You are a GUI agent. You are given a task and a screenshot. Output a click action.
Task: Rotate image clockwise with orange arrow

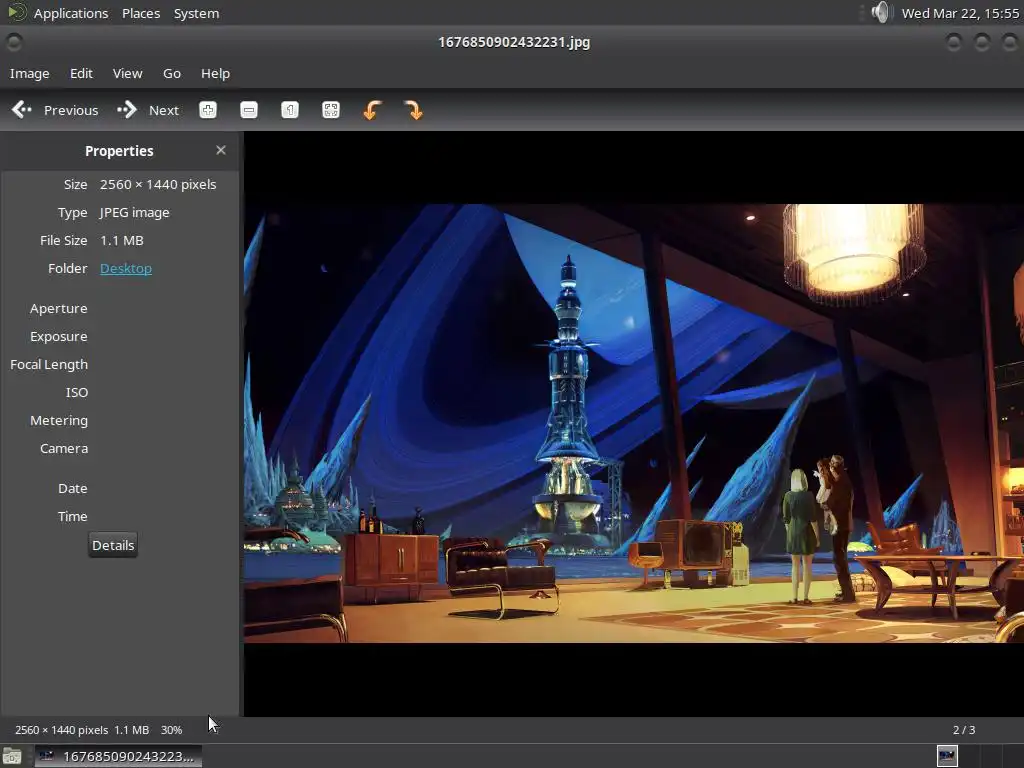point(413,110)
